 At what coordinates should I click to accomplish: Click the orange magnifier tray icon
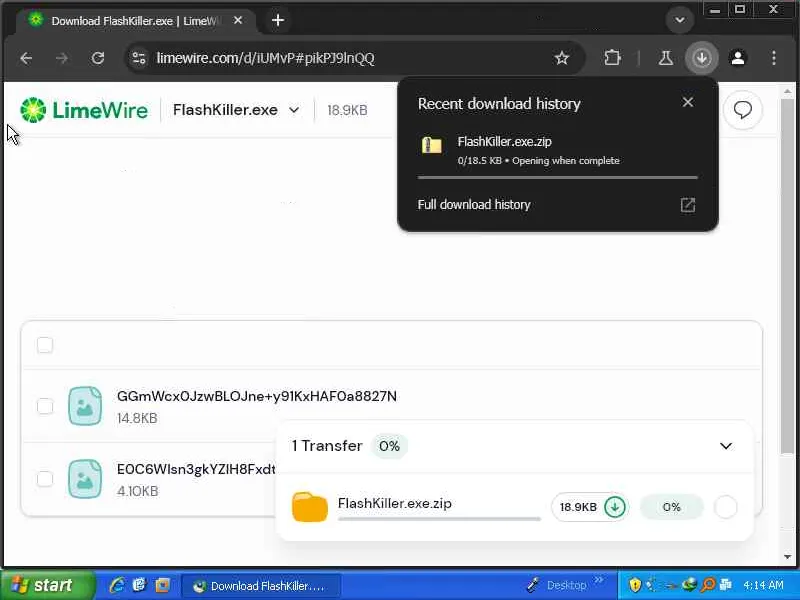[x=708, y=585]
